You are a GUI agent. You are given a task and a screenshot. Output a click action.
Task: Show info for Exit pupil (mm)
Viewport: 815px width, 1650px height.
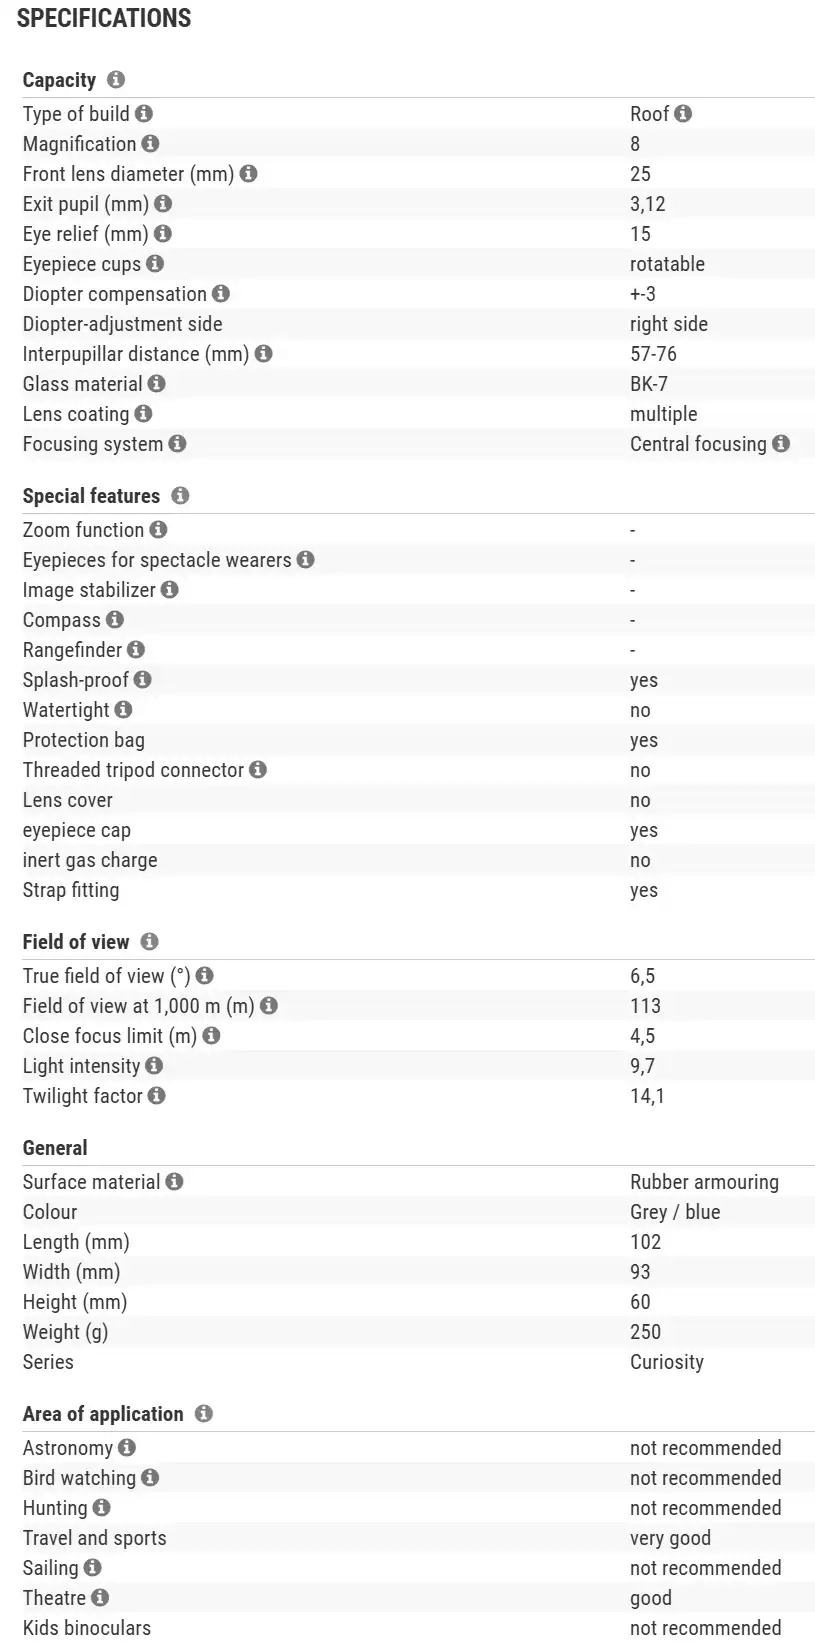163,204
